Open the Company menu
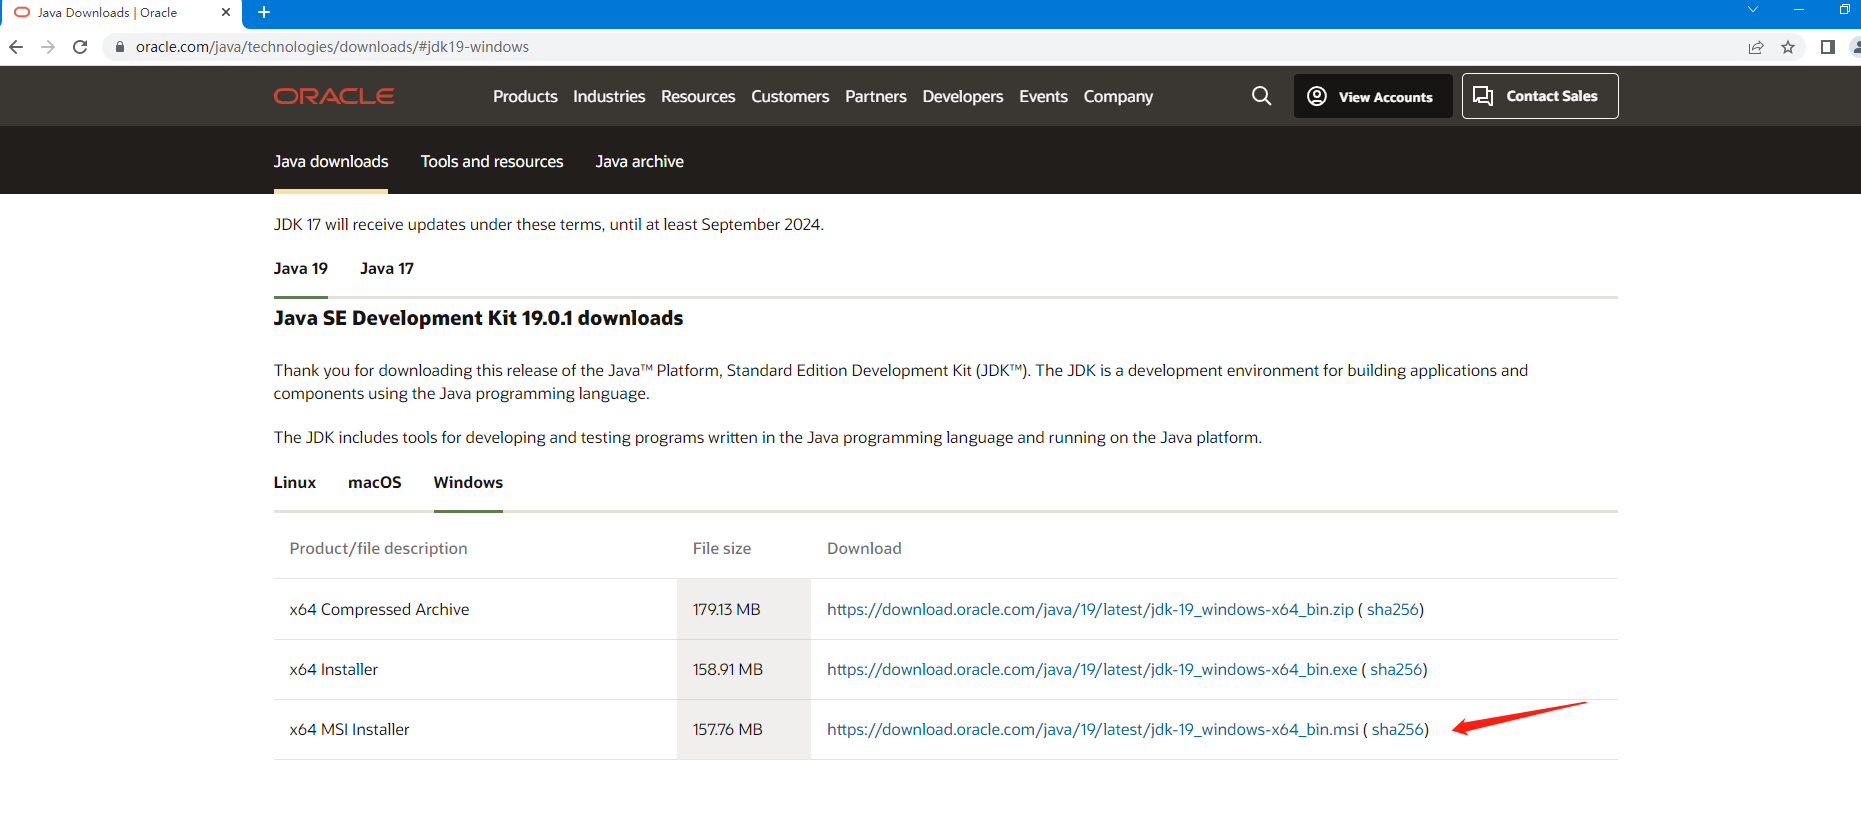 [x=1118, y=96]
